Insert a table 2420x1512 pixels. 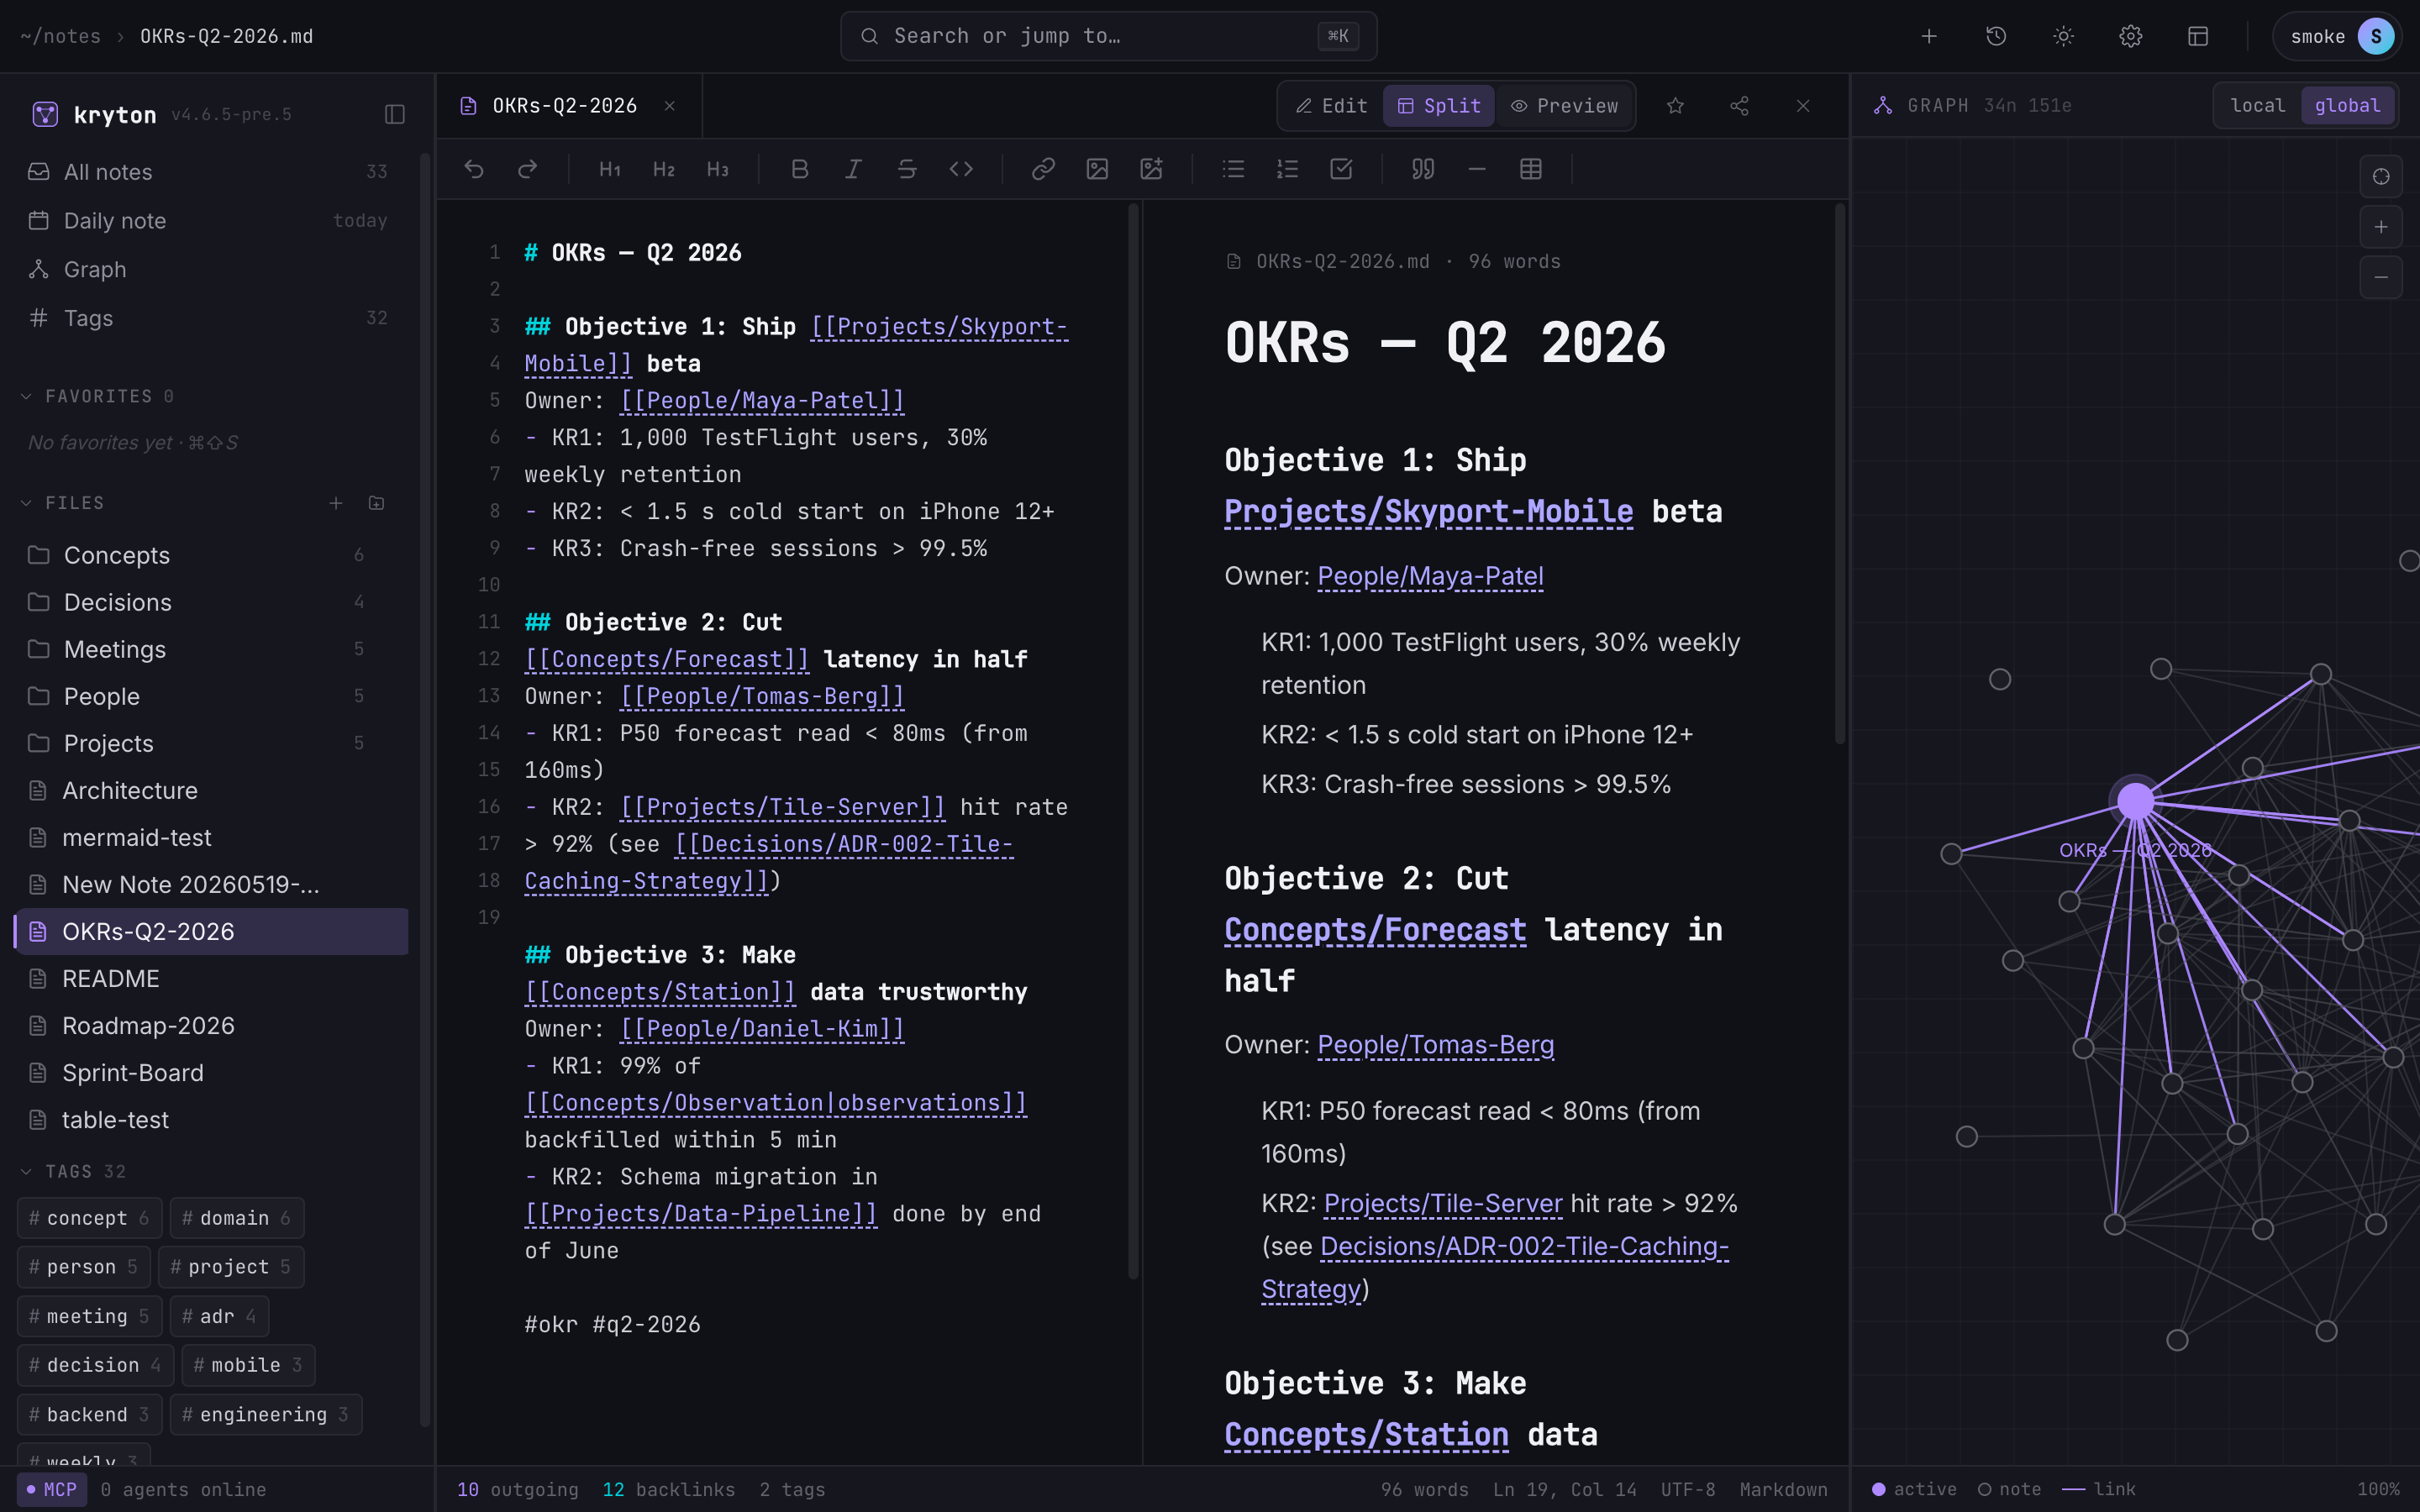tap(1531, 169)
